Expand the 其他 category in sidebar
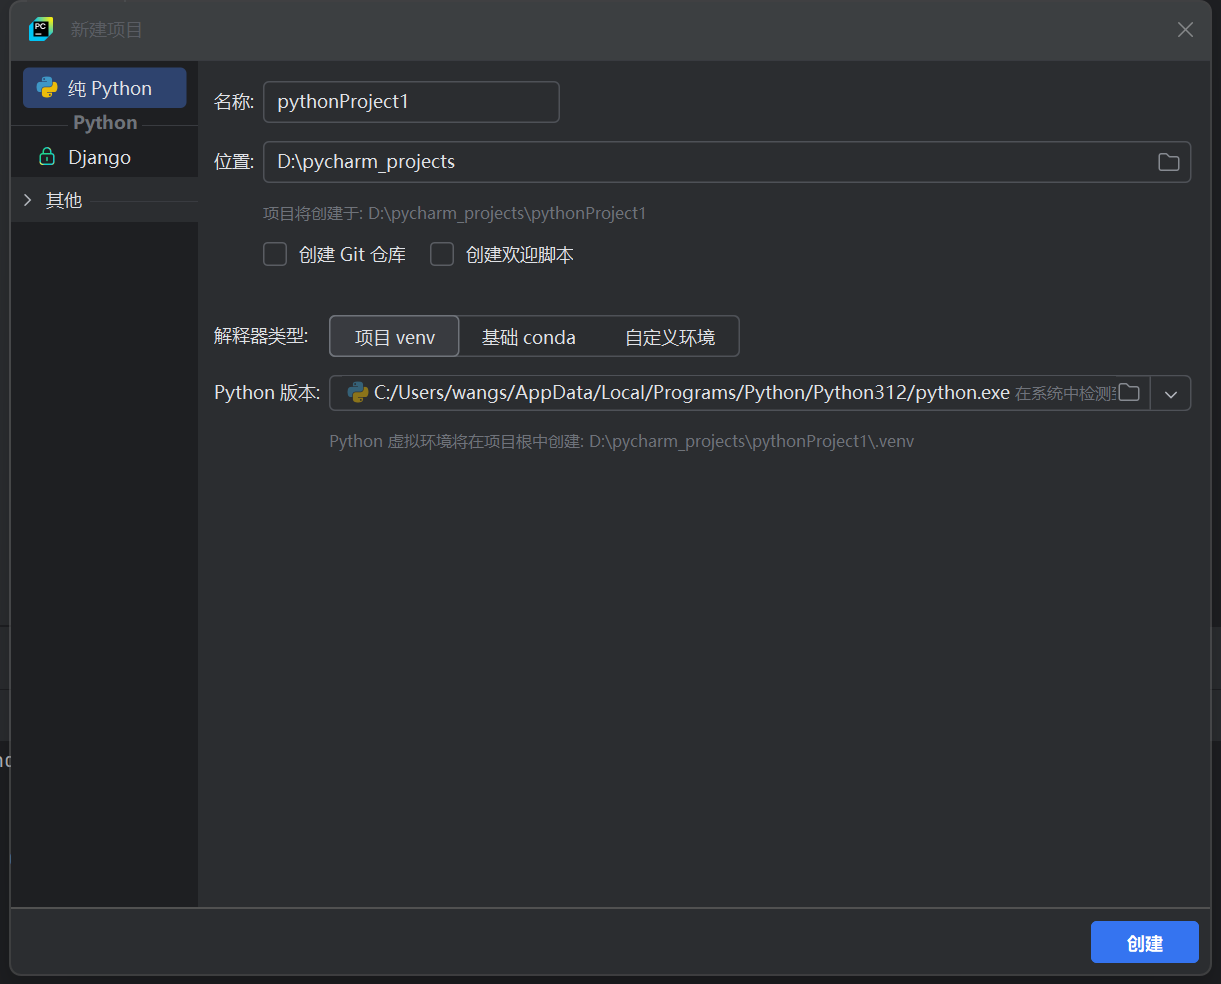 pyautogui.click(x=28, y=200)
